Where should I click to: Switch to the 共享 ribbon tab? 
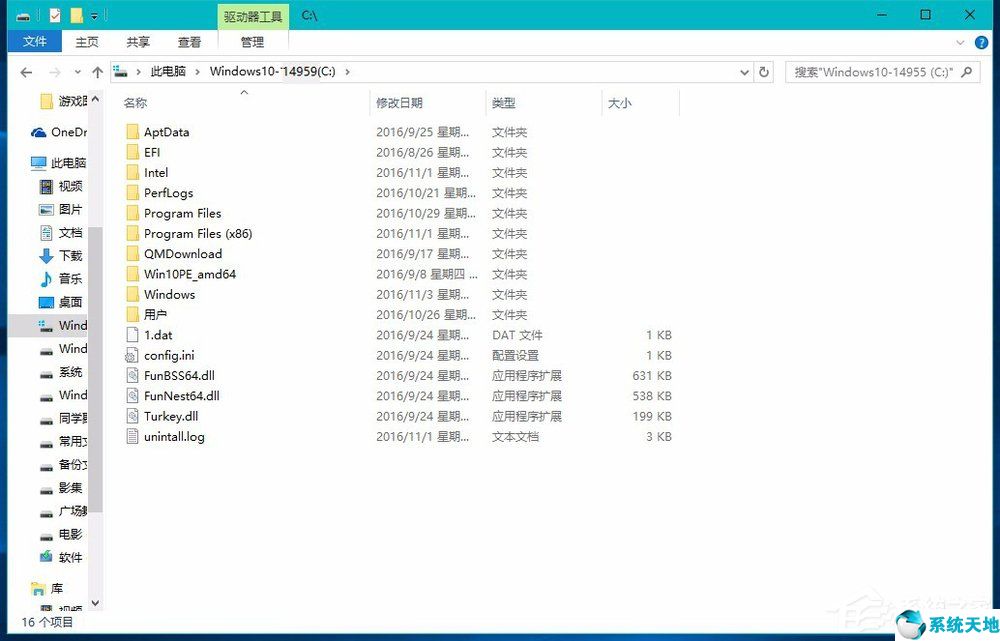(138, 41)
